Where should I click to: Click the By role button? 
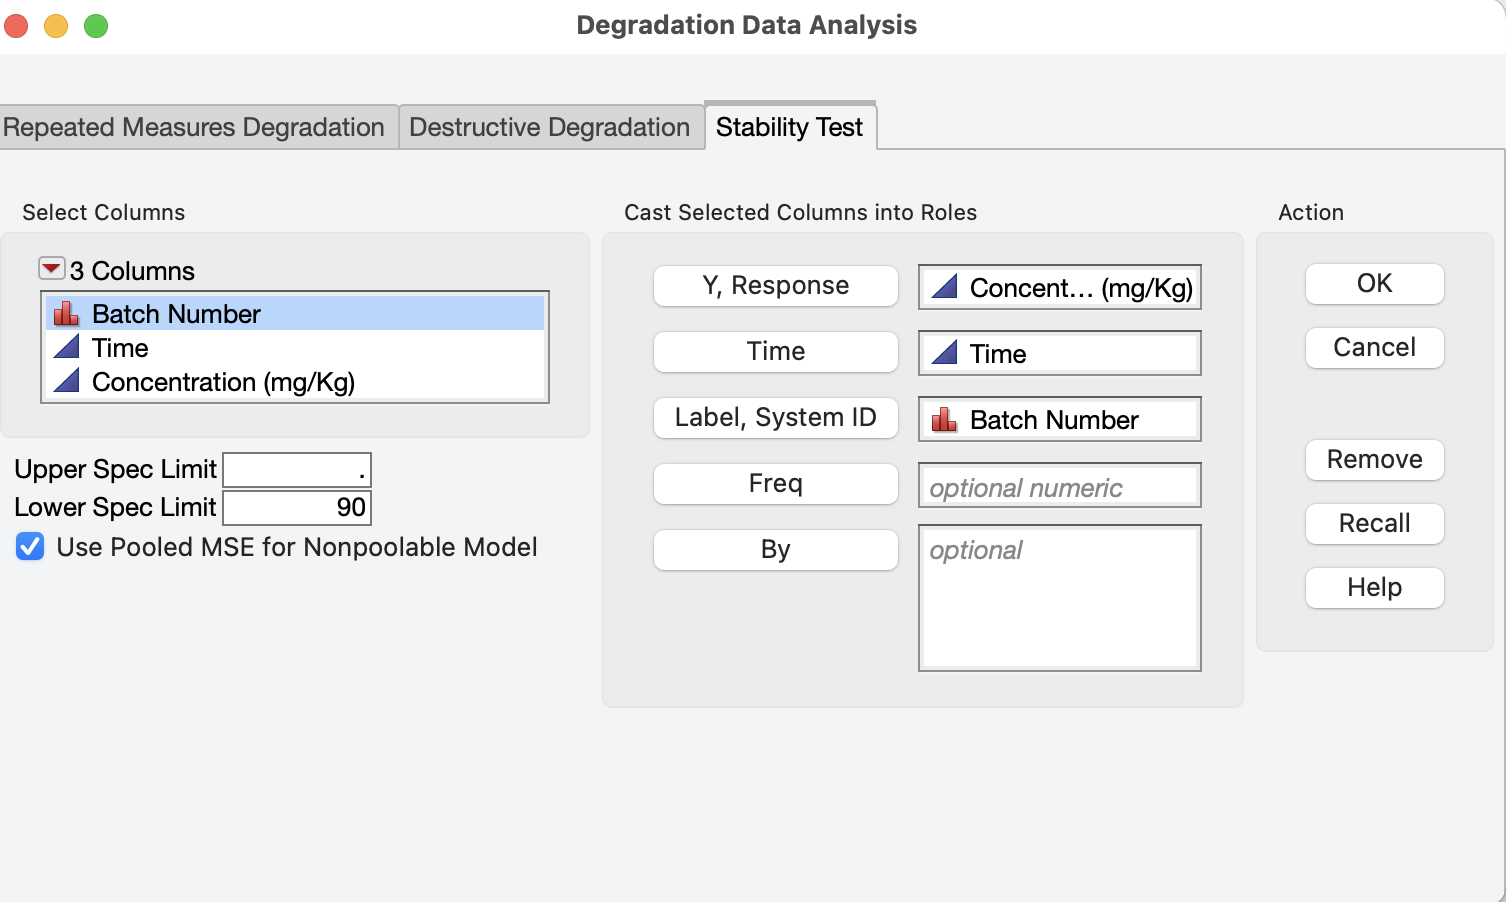click(x=775, y=549)
